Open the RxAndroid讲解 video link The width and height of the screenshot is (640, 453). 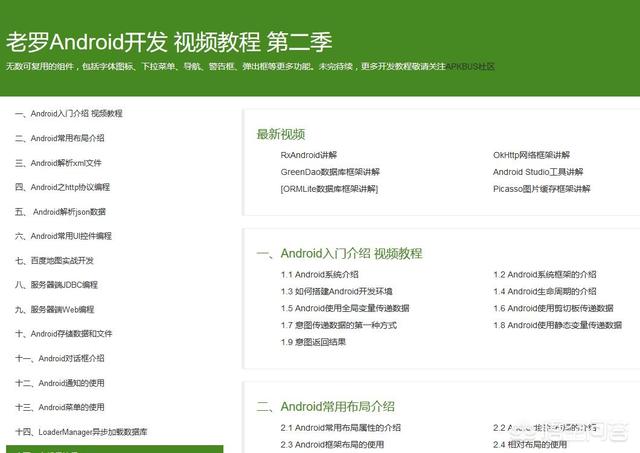pos(309,155)
